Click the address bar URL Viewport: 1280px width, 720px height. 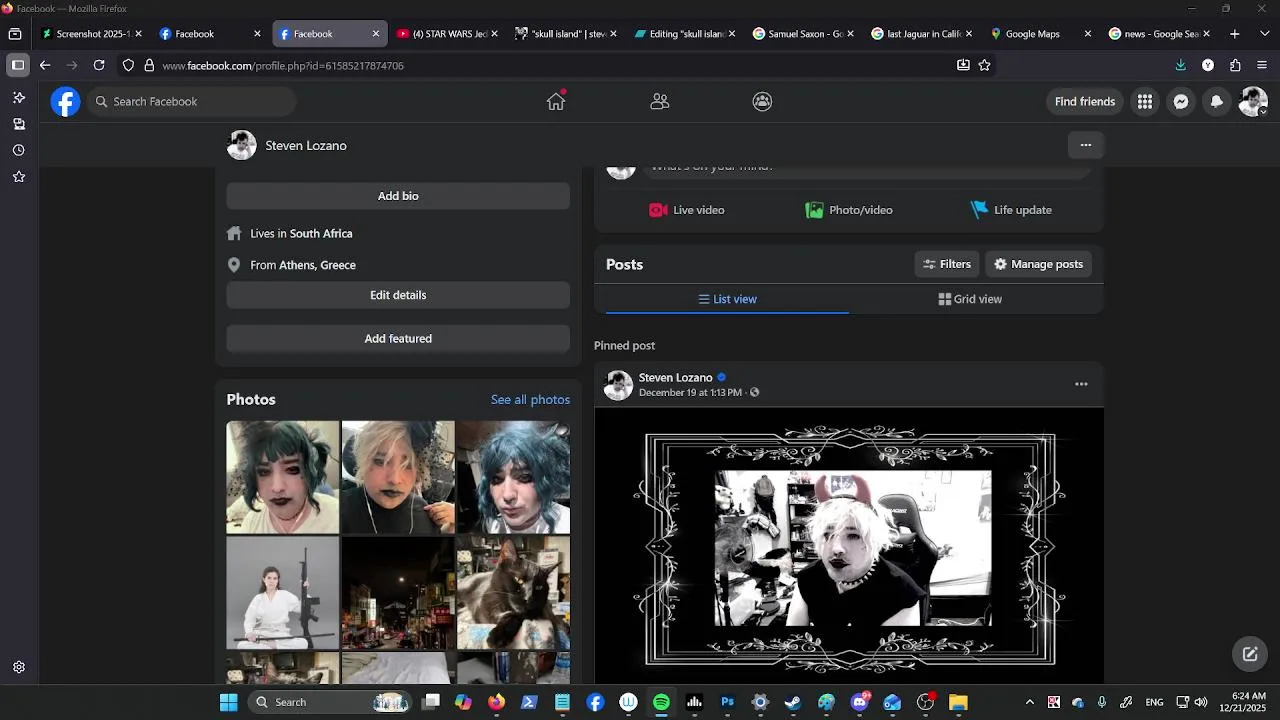coord(283,65)
